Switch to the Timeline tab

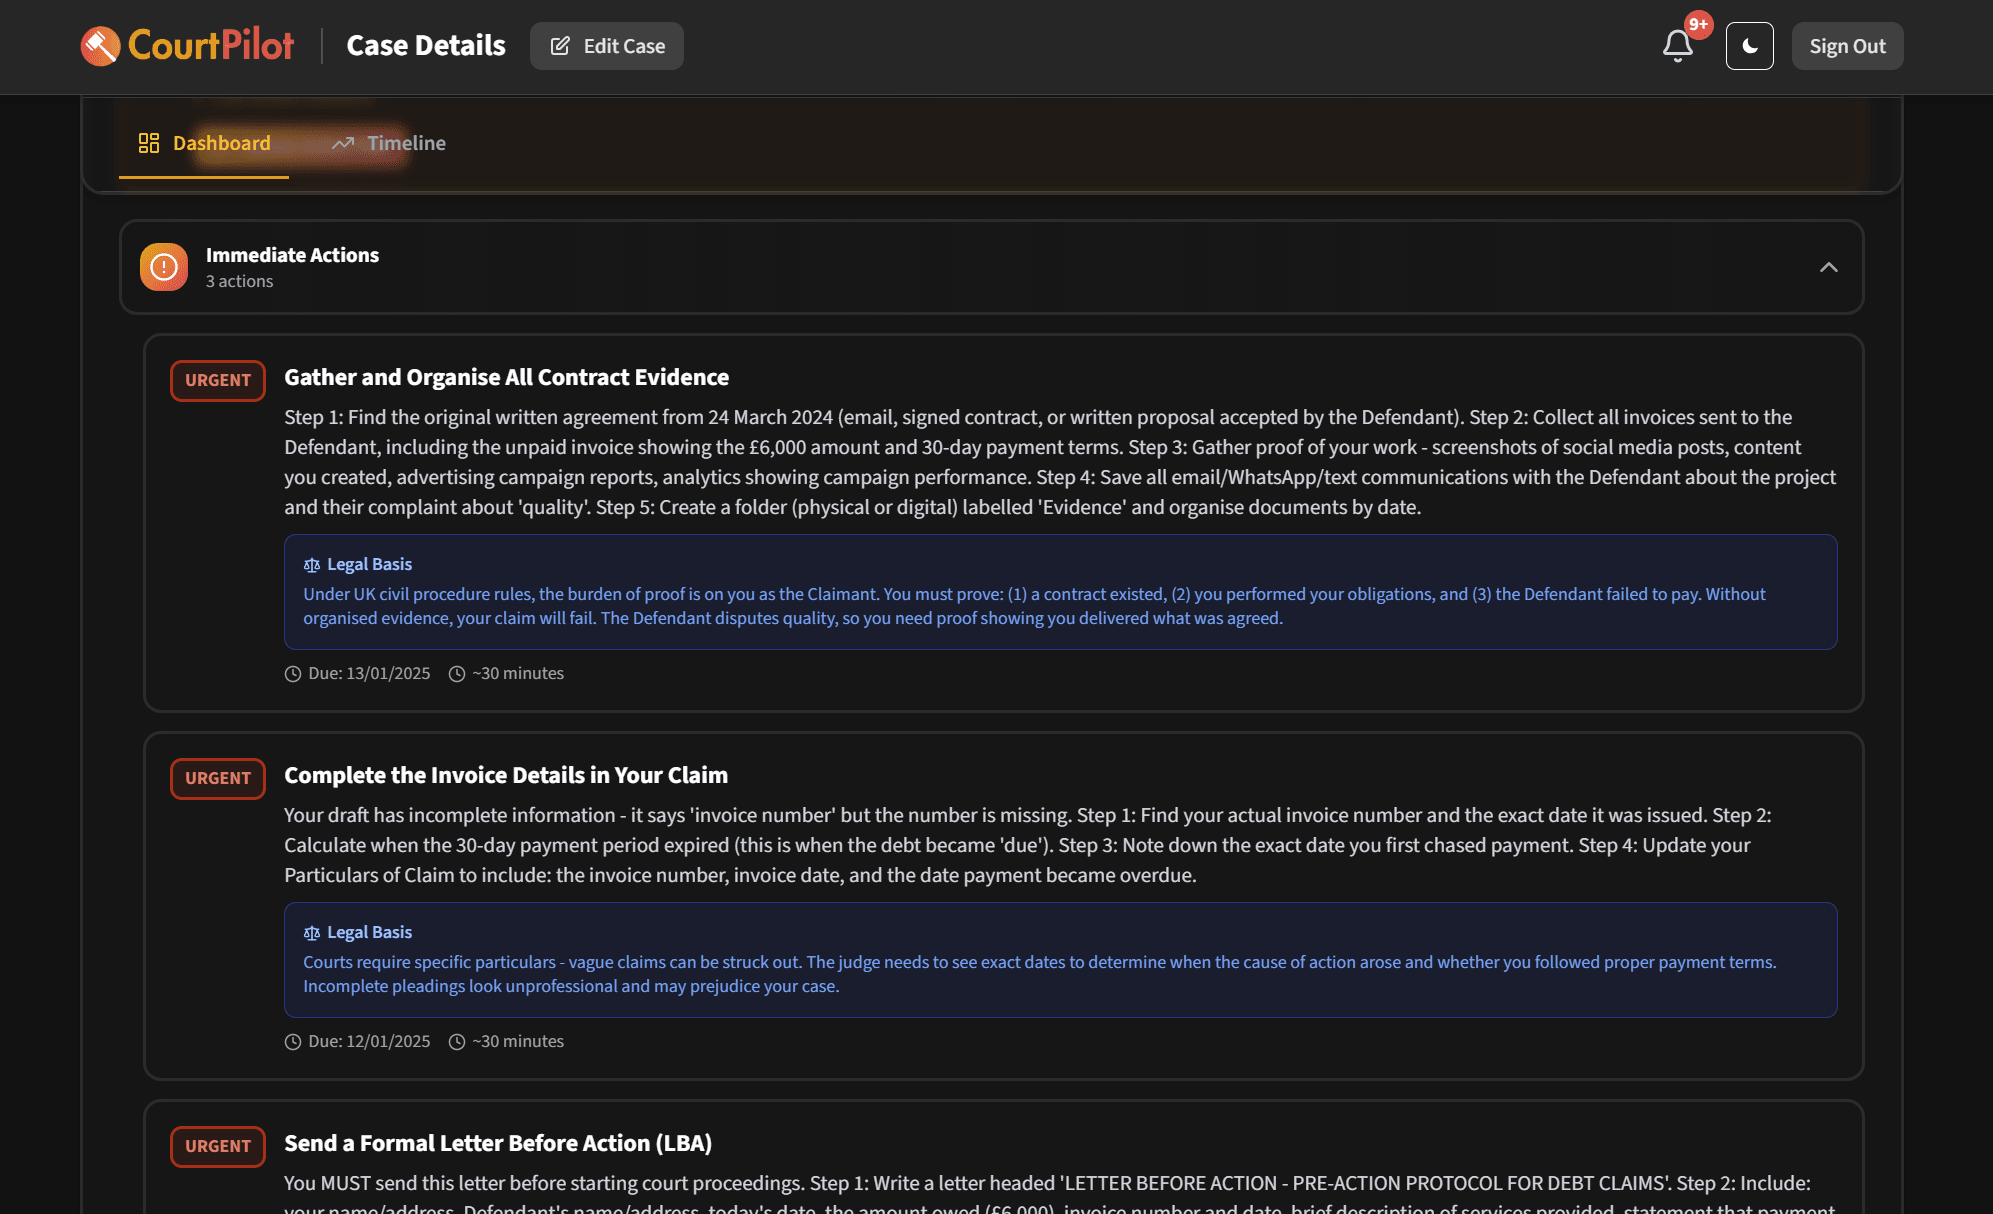point(389,143)
